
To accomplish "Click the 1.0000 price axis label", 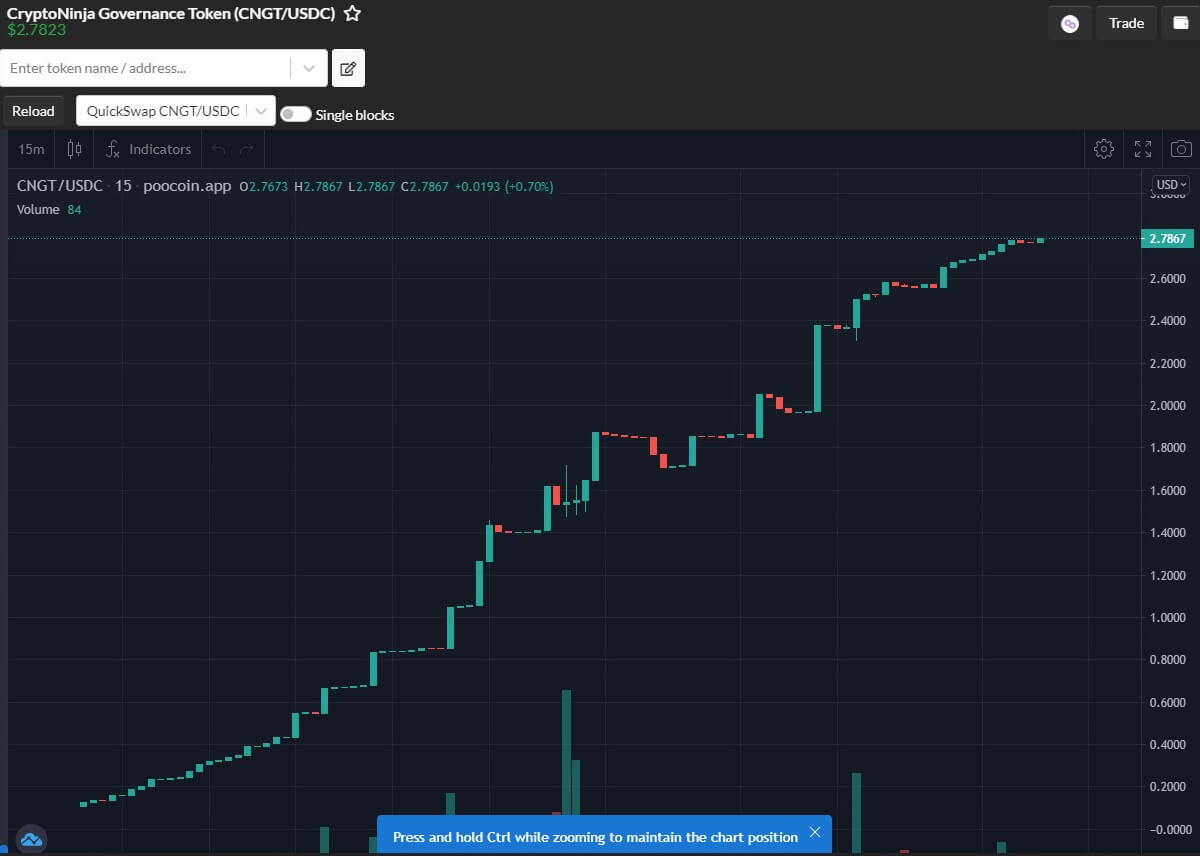I will [x=1169, y=618].
